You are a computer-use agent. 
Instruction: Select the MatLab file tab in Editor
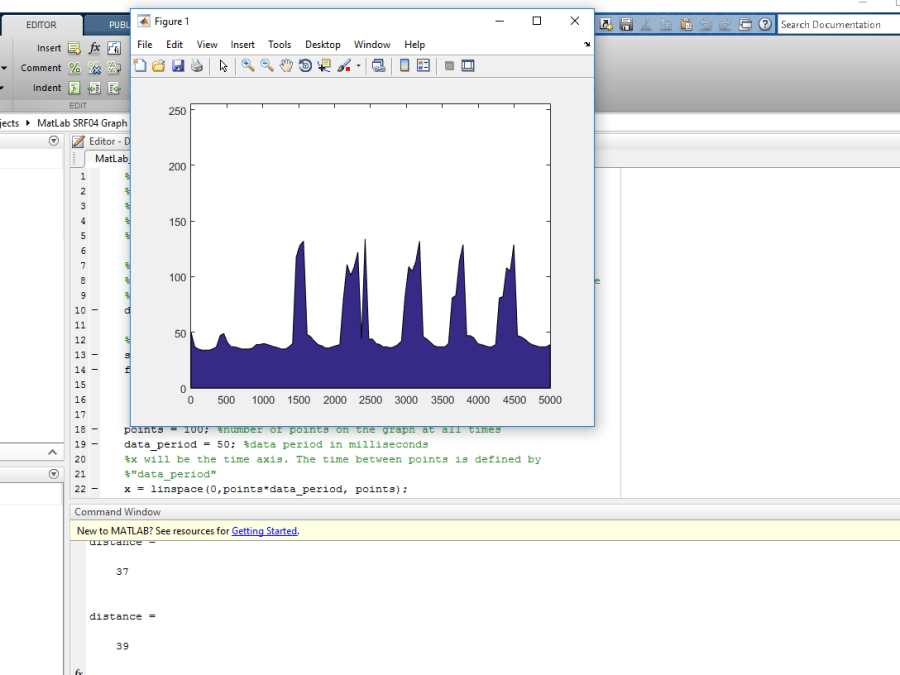pos(109,158)
